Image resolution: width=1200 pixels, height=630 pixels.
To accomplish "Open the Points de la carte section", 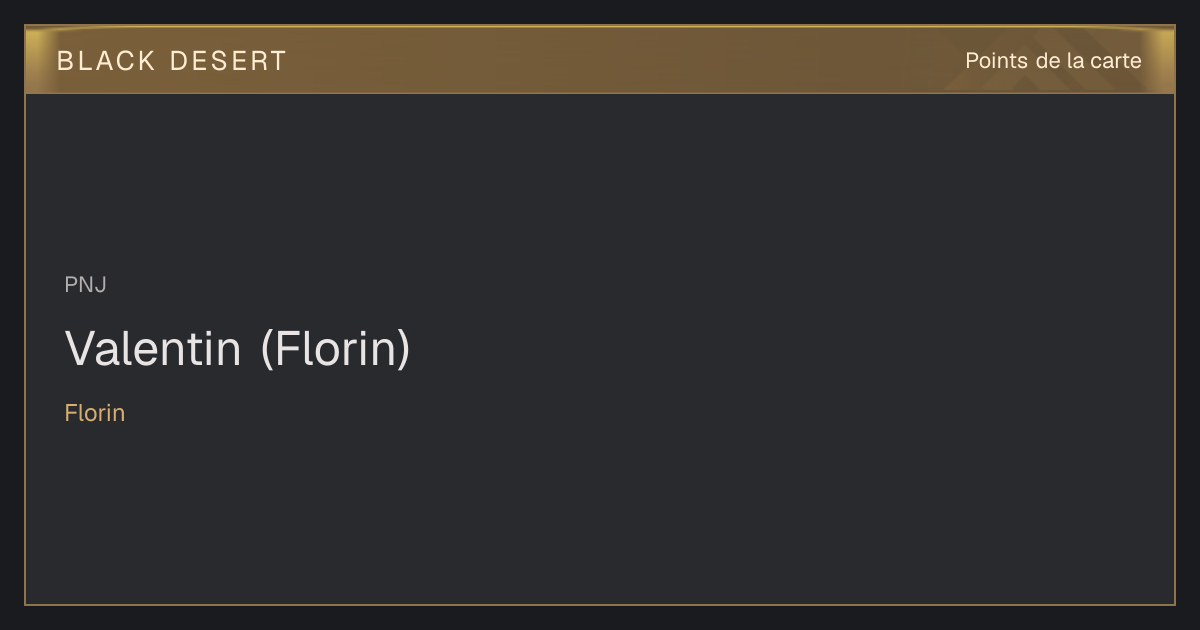I will pos(1053,61).
